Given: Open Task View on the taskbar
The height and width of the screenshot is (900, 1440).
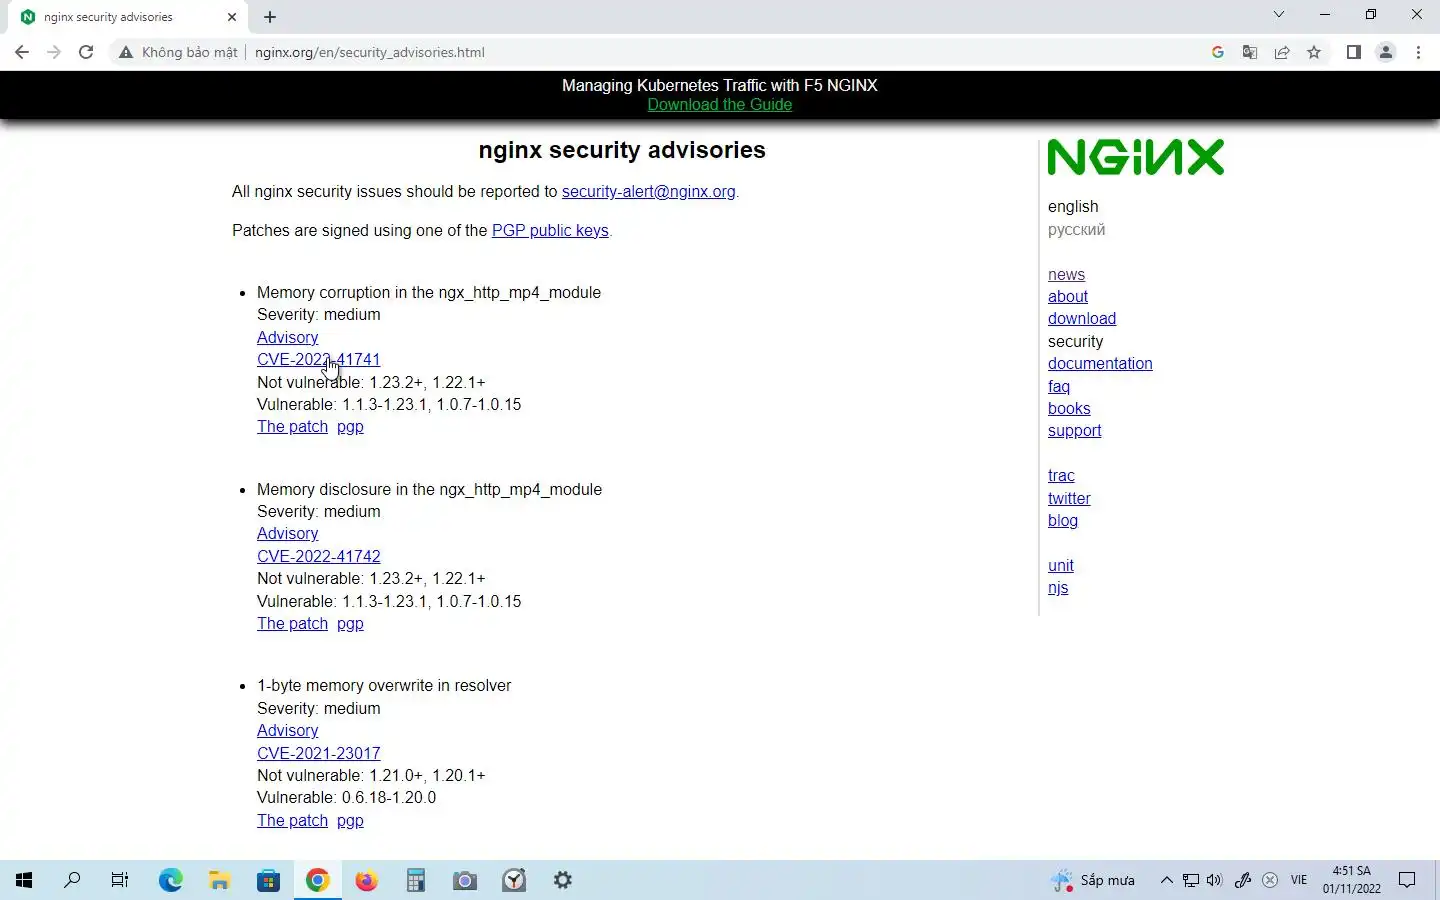Looking at the screenshot, I should [x=120, y=880].
